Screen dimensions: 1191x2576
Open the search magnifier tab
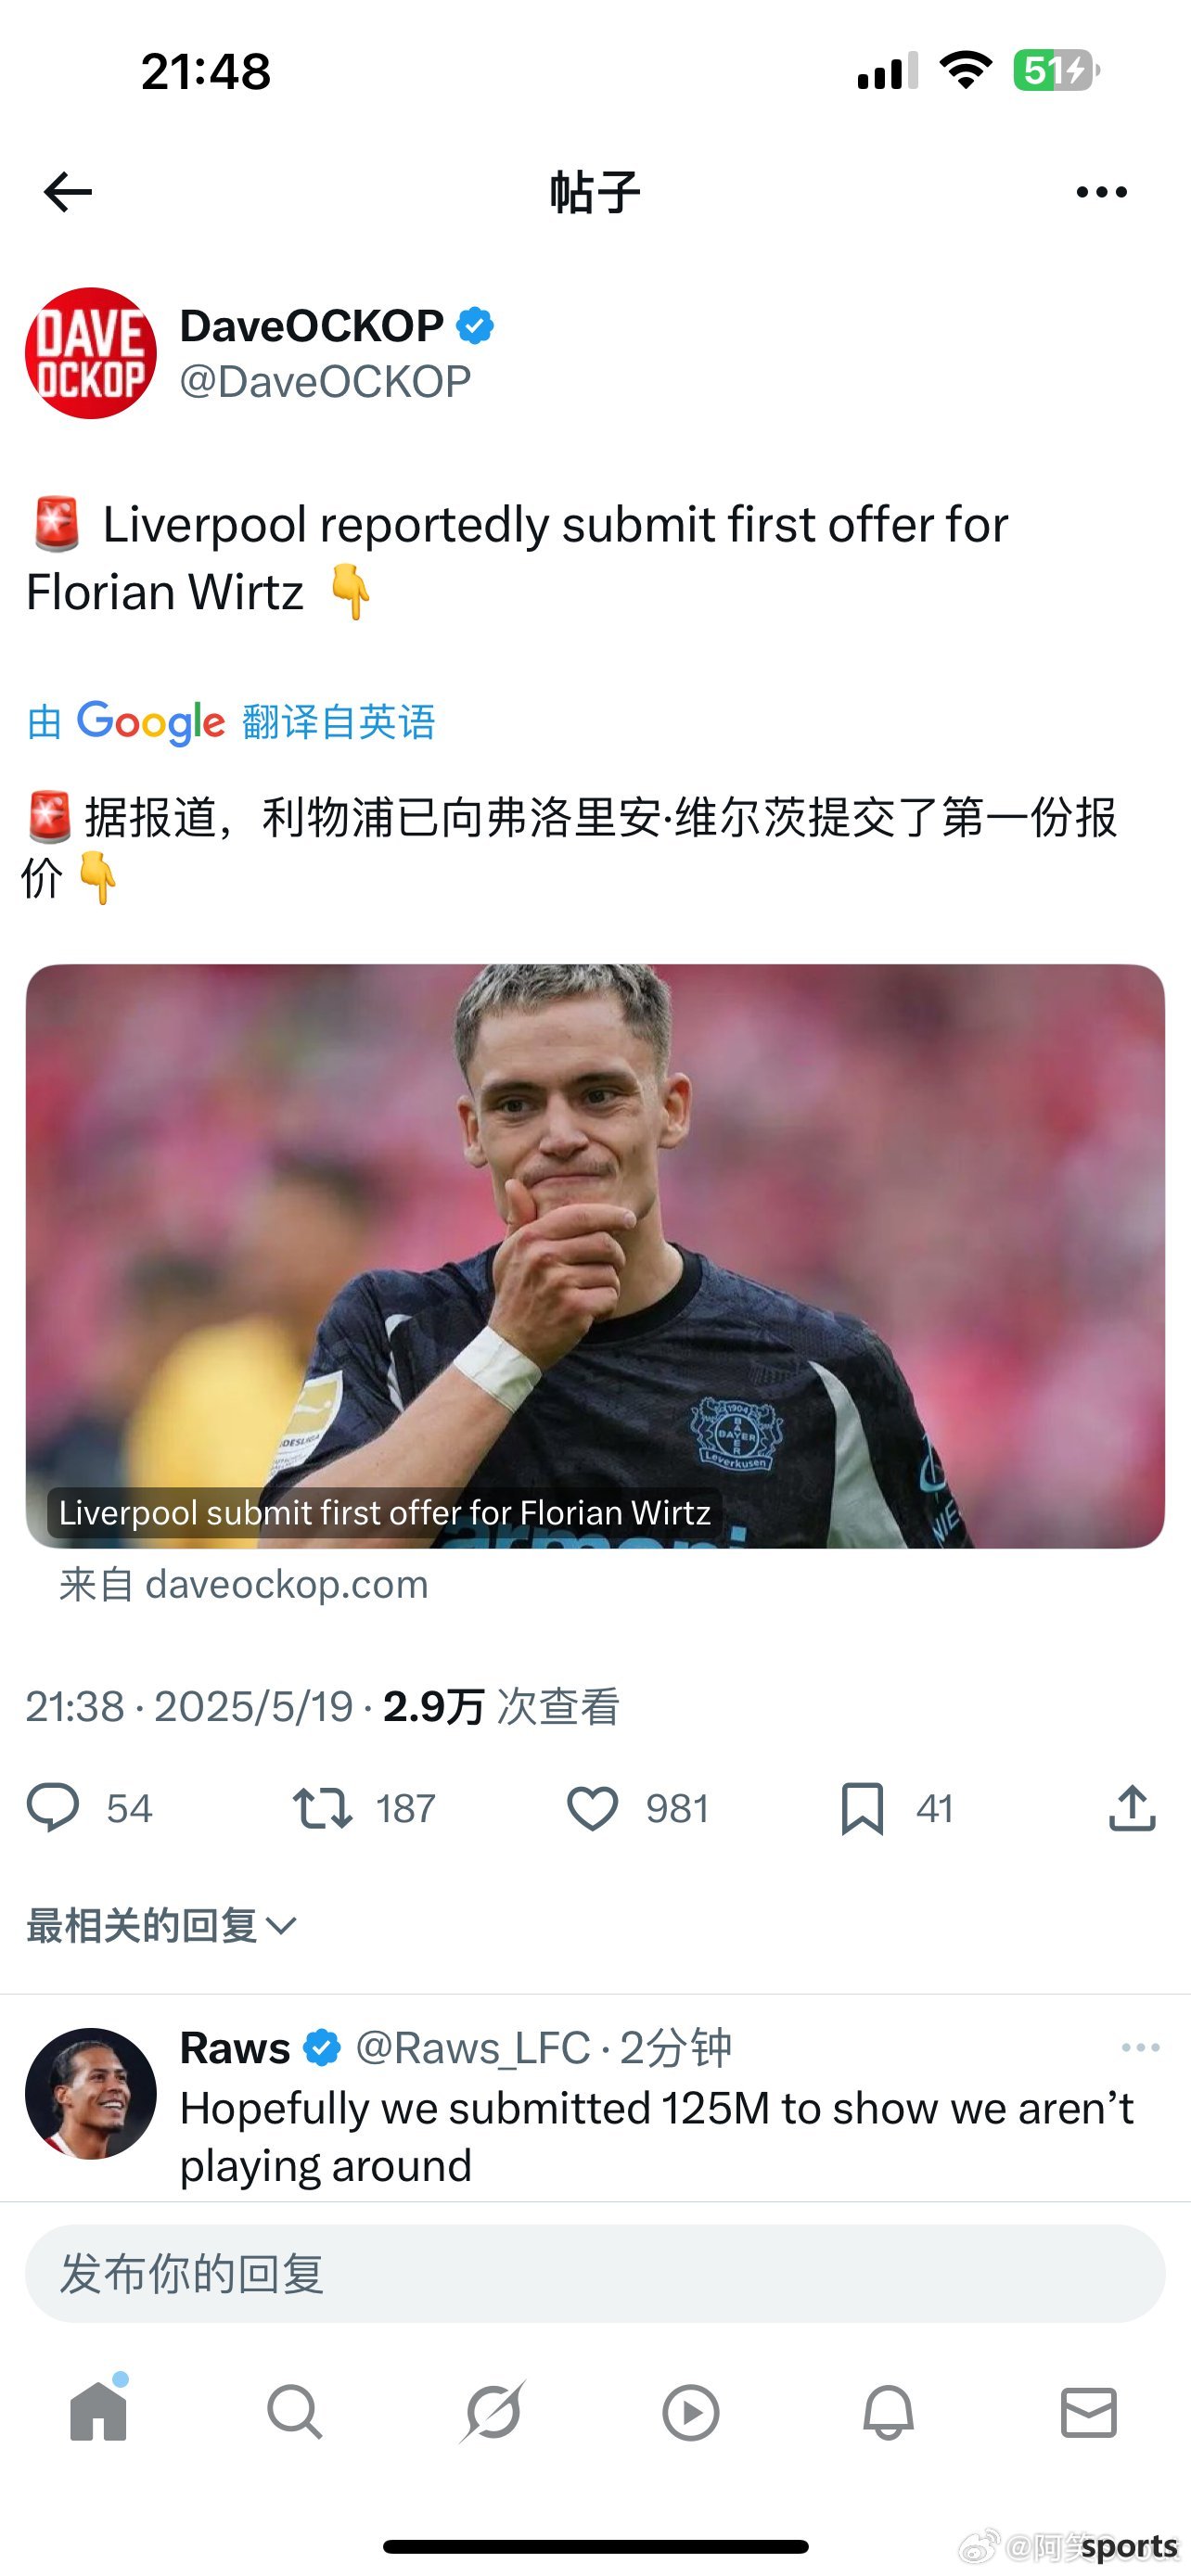[295, 2413]
